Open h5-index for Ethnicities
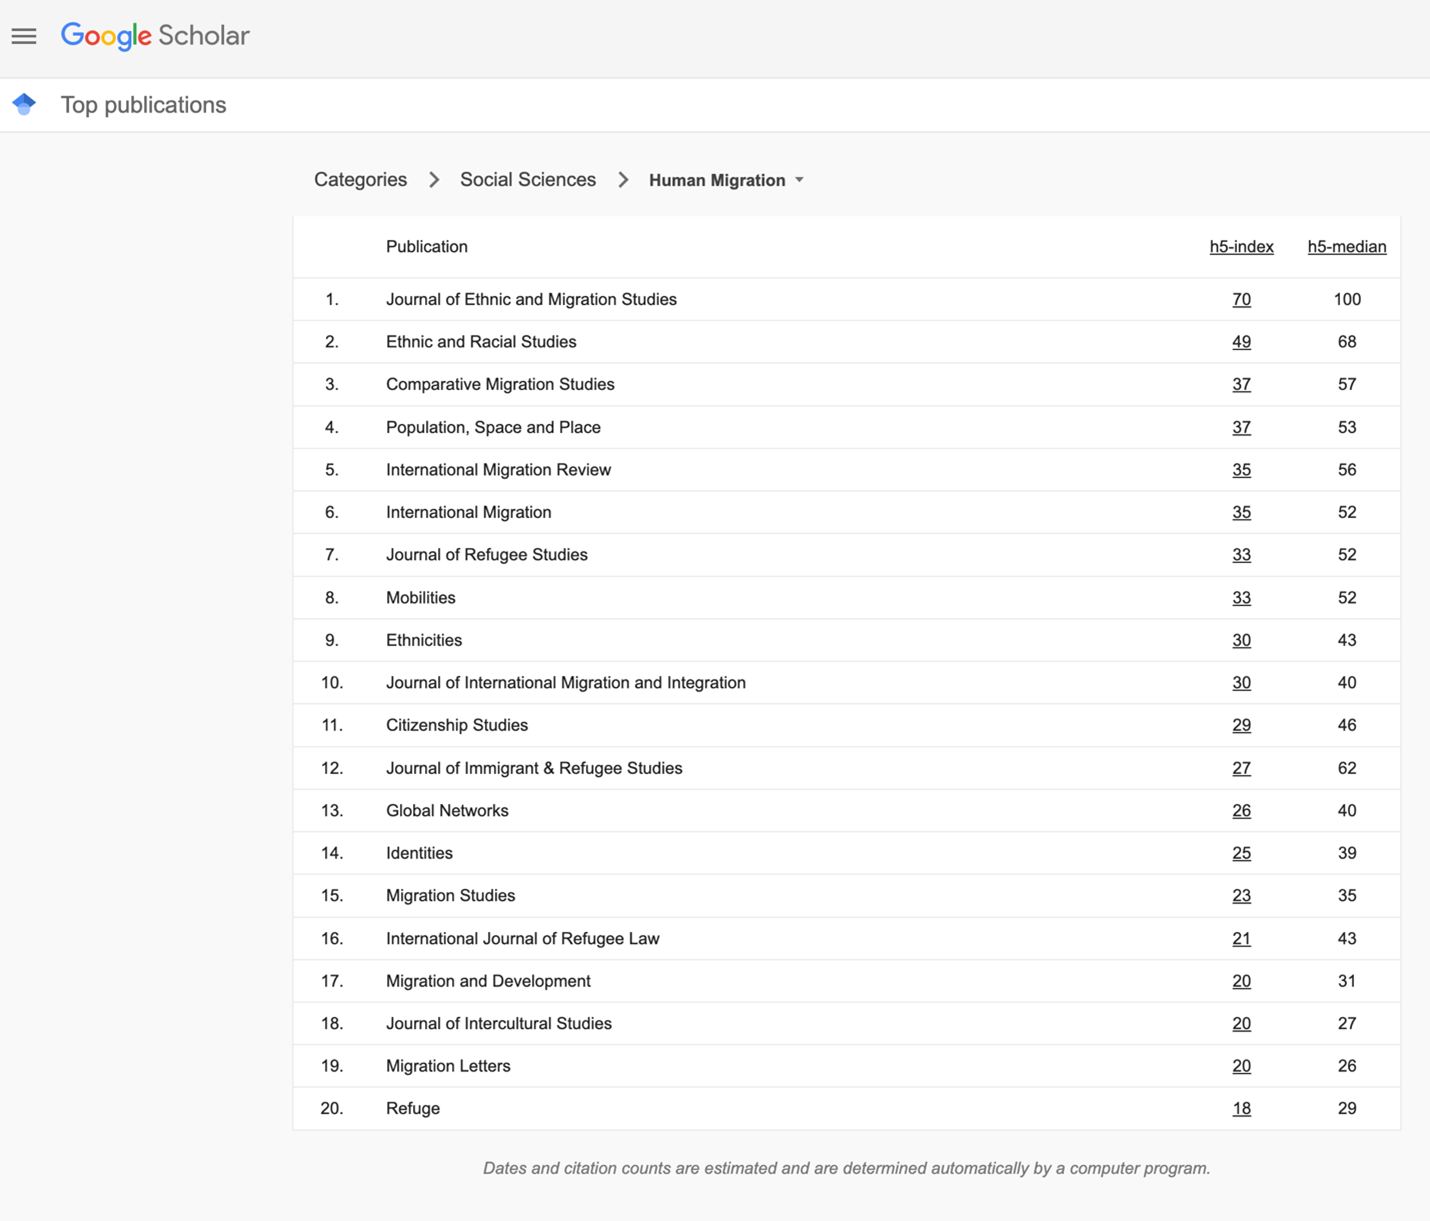 click(1241, 640)
